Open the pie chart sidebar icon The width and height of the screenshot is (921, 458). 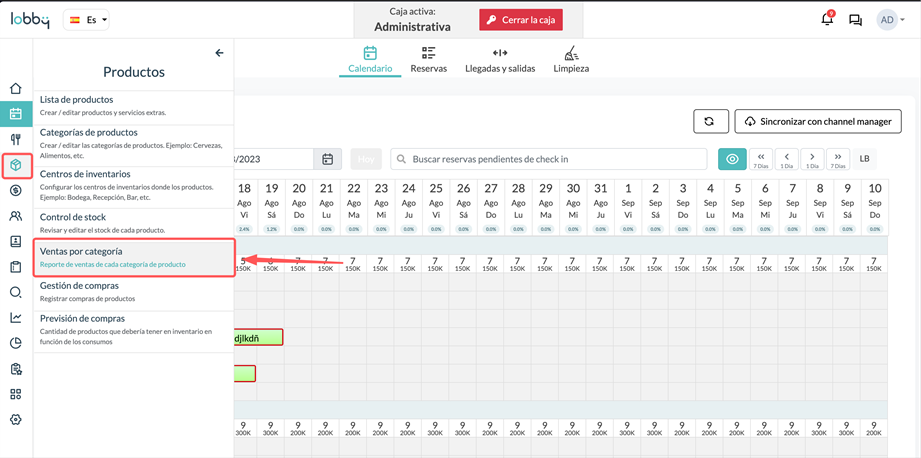click(16, 343)
